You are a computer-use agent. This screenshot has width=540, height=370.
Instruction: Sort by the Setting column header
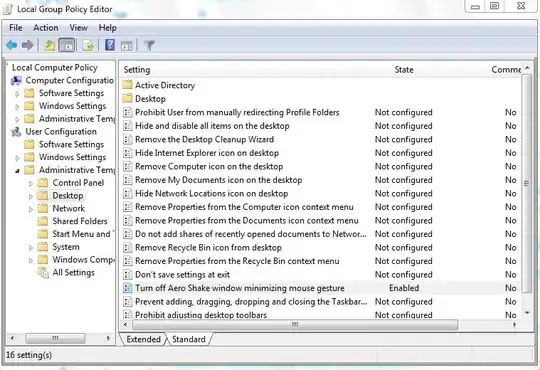coord(137,70)
